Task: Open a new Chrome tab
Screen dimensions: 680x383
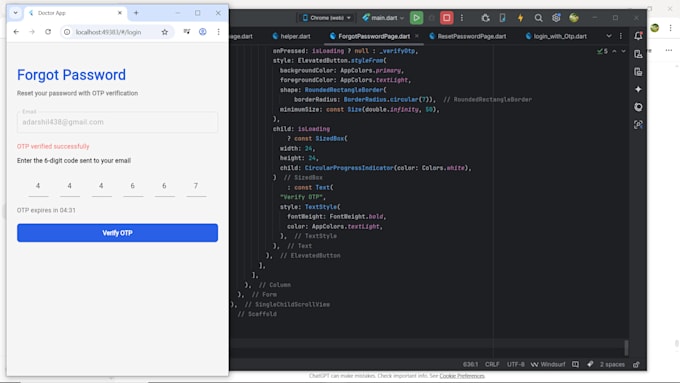Action: click(x=136, y=13)
